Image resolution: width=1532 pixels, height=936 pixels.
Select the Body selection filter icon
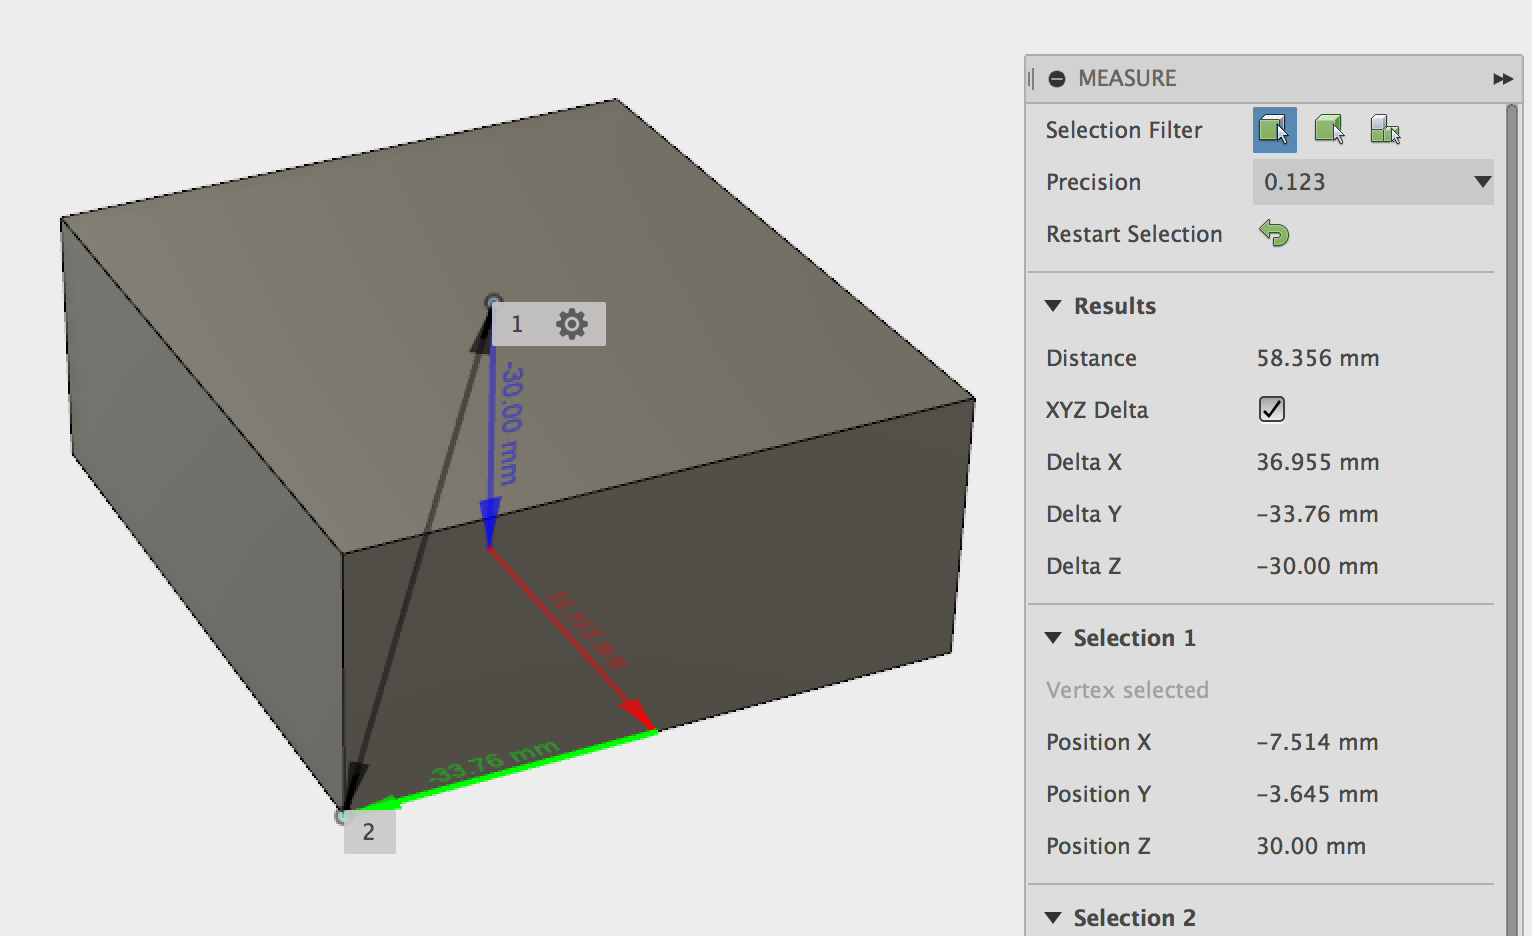[1330, 129]
